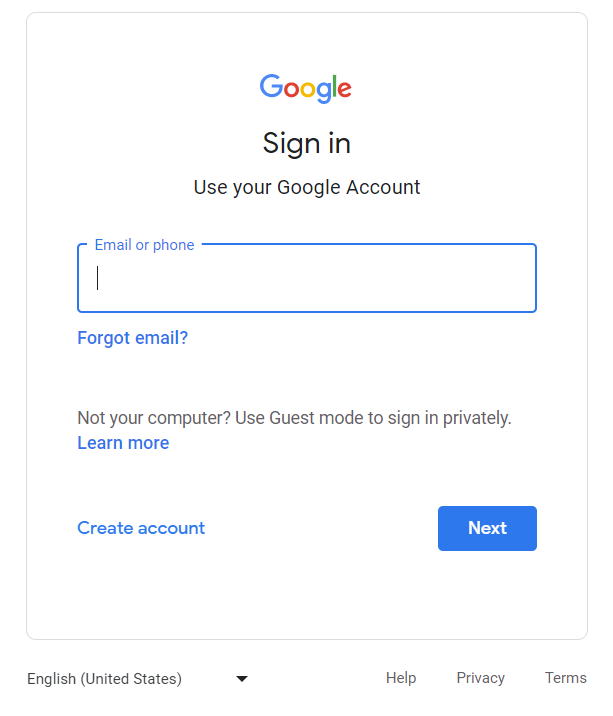Place cursor at blinking text caret

(x=97, y=278)
